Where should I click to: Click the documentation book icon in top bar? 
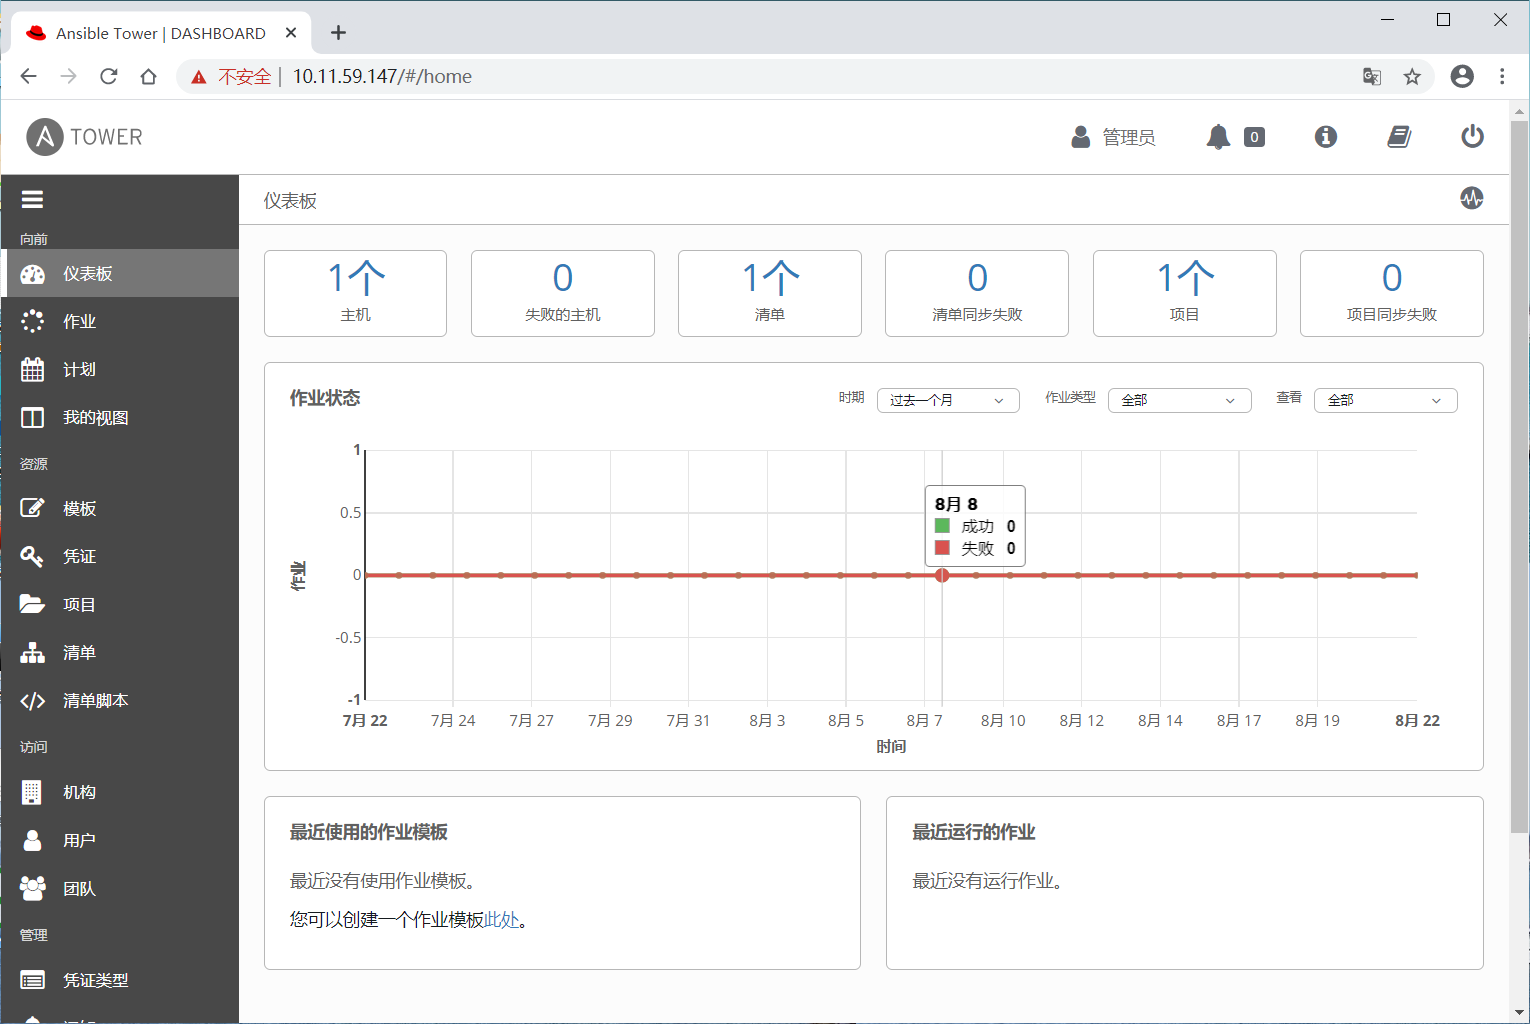pyautogui.click(x=1398, y=137)
